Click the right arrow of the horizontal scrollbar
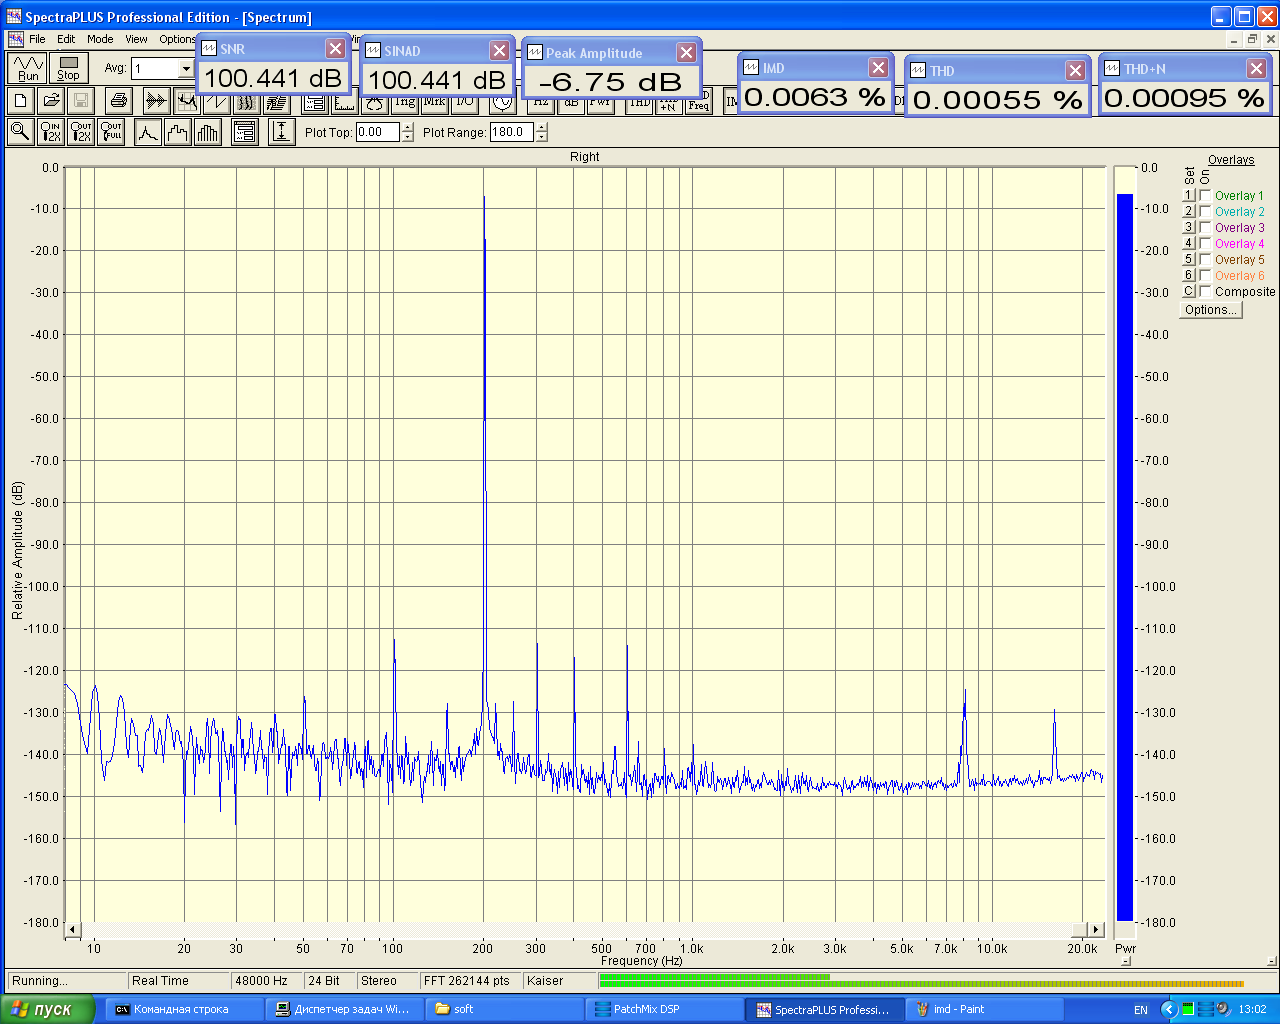Viewport: 1280px width, 1024px height. pos(1096,930)
